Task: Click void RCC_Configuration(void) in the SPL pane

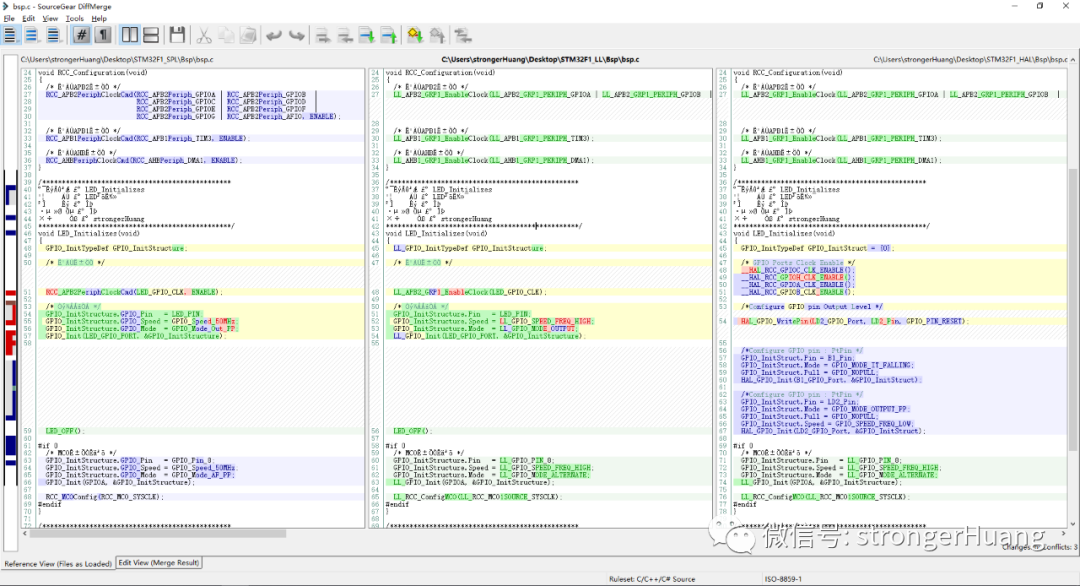Action: pyautogui.click(x=92, y=72)
